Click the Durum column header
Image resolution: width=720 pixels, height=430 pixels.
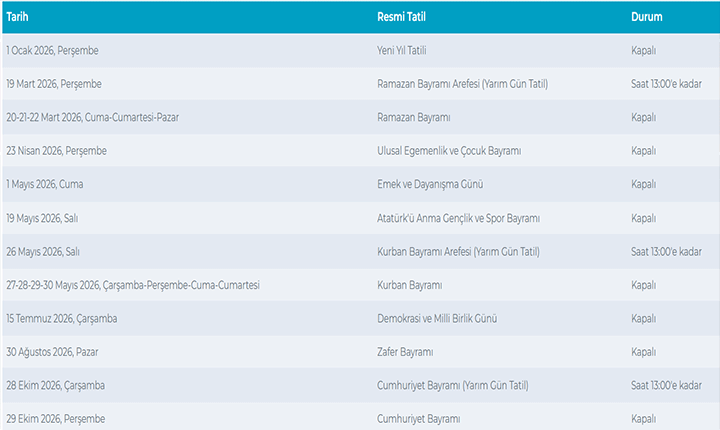pos(647,18)
